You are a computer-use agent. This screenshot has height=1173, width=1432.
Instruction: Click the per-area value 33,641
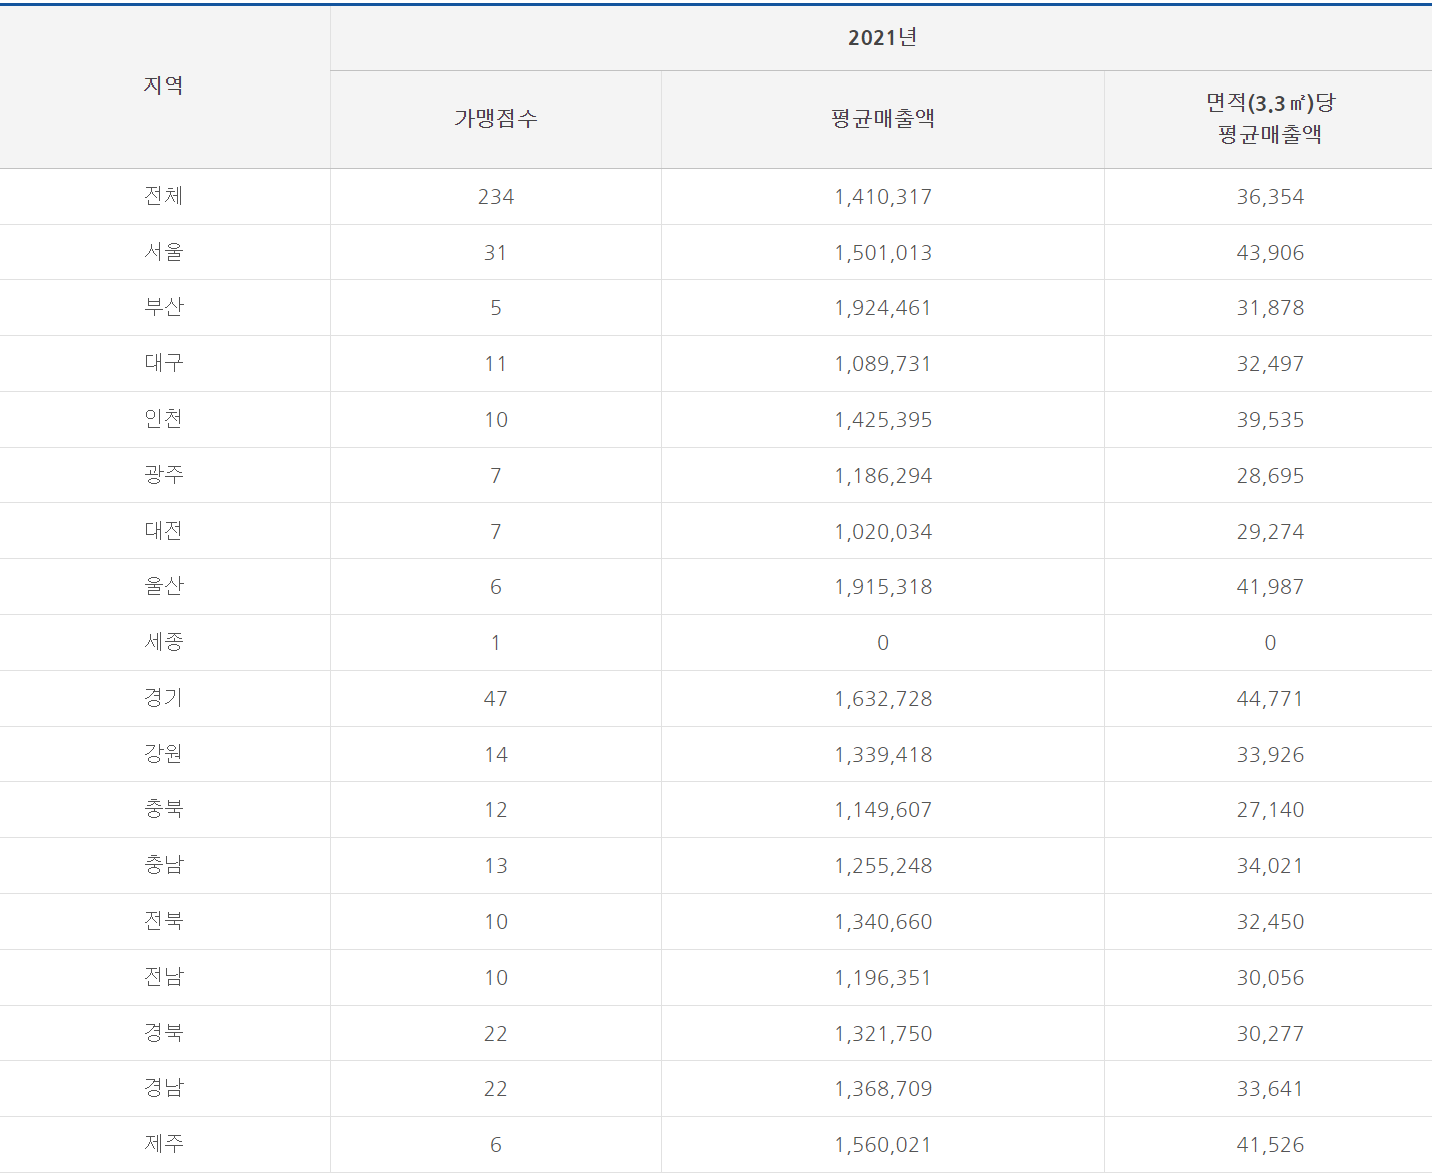pos(1270,1089)
